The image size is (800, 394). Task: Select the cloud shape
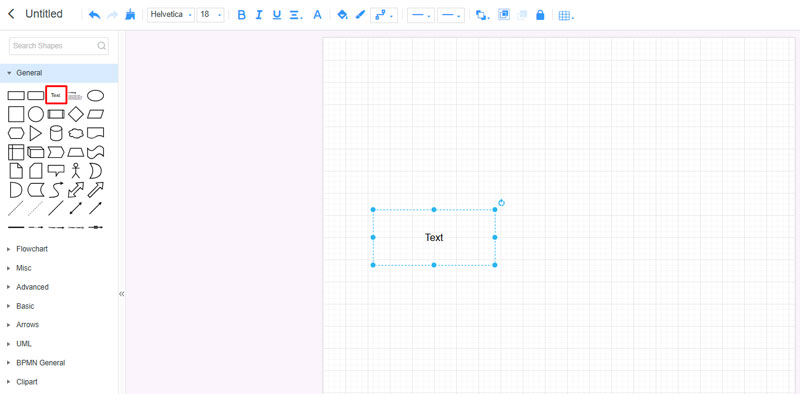click(x=76, y=133)
